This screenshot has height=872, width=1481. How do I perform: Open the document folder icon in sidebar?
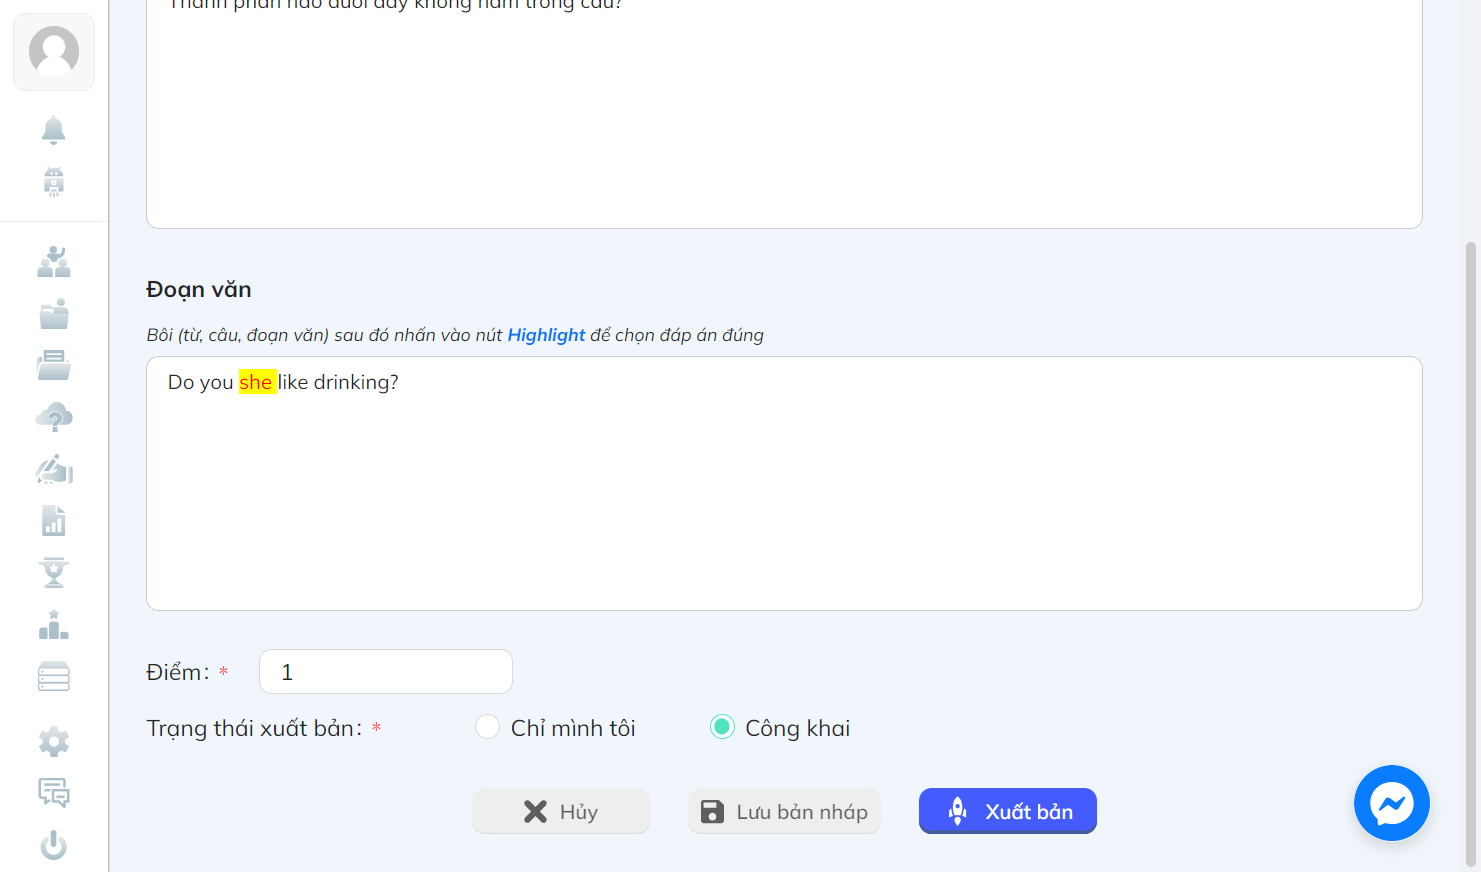[x=54, y=365]
